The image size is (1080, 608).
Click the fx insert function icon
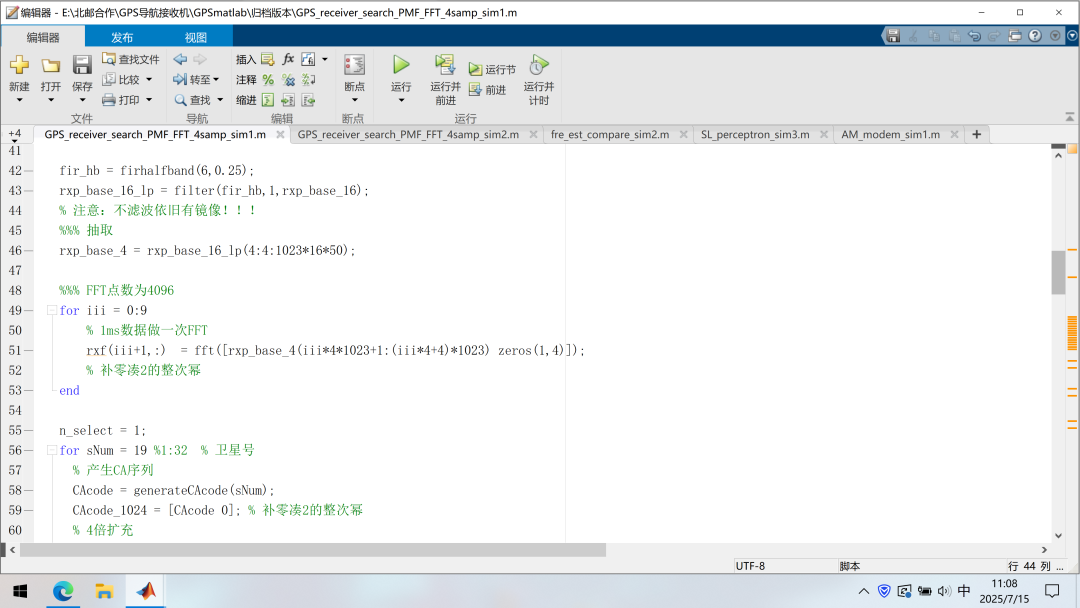tap(288, 59)
